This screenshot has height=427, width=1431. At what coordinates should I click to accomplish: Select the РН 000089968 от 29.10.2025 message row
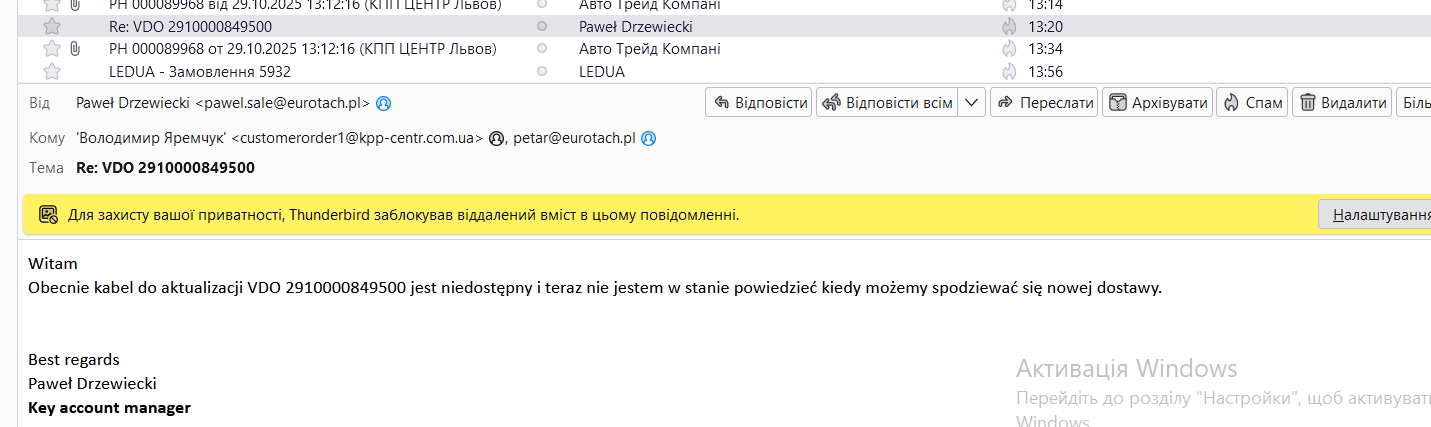[x=302, y=49]
